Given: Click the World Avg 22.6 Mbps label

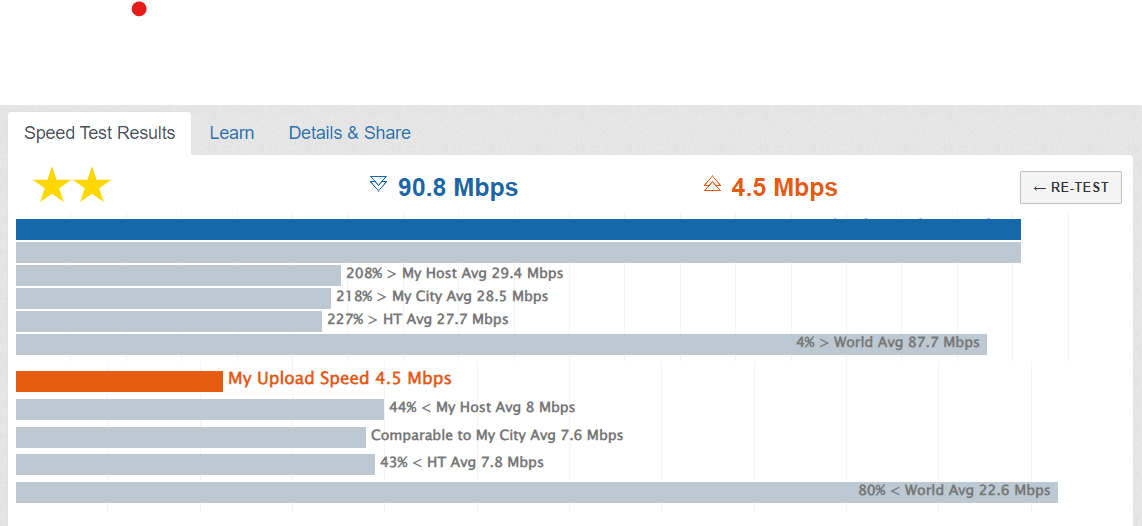Looking at the screenshot, I should (x=954, y=490).
